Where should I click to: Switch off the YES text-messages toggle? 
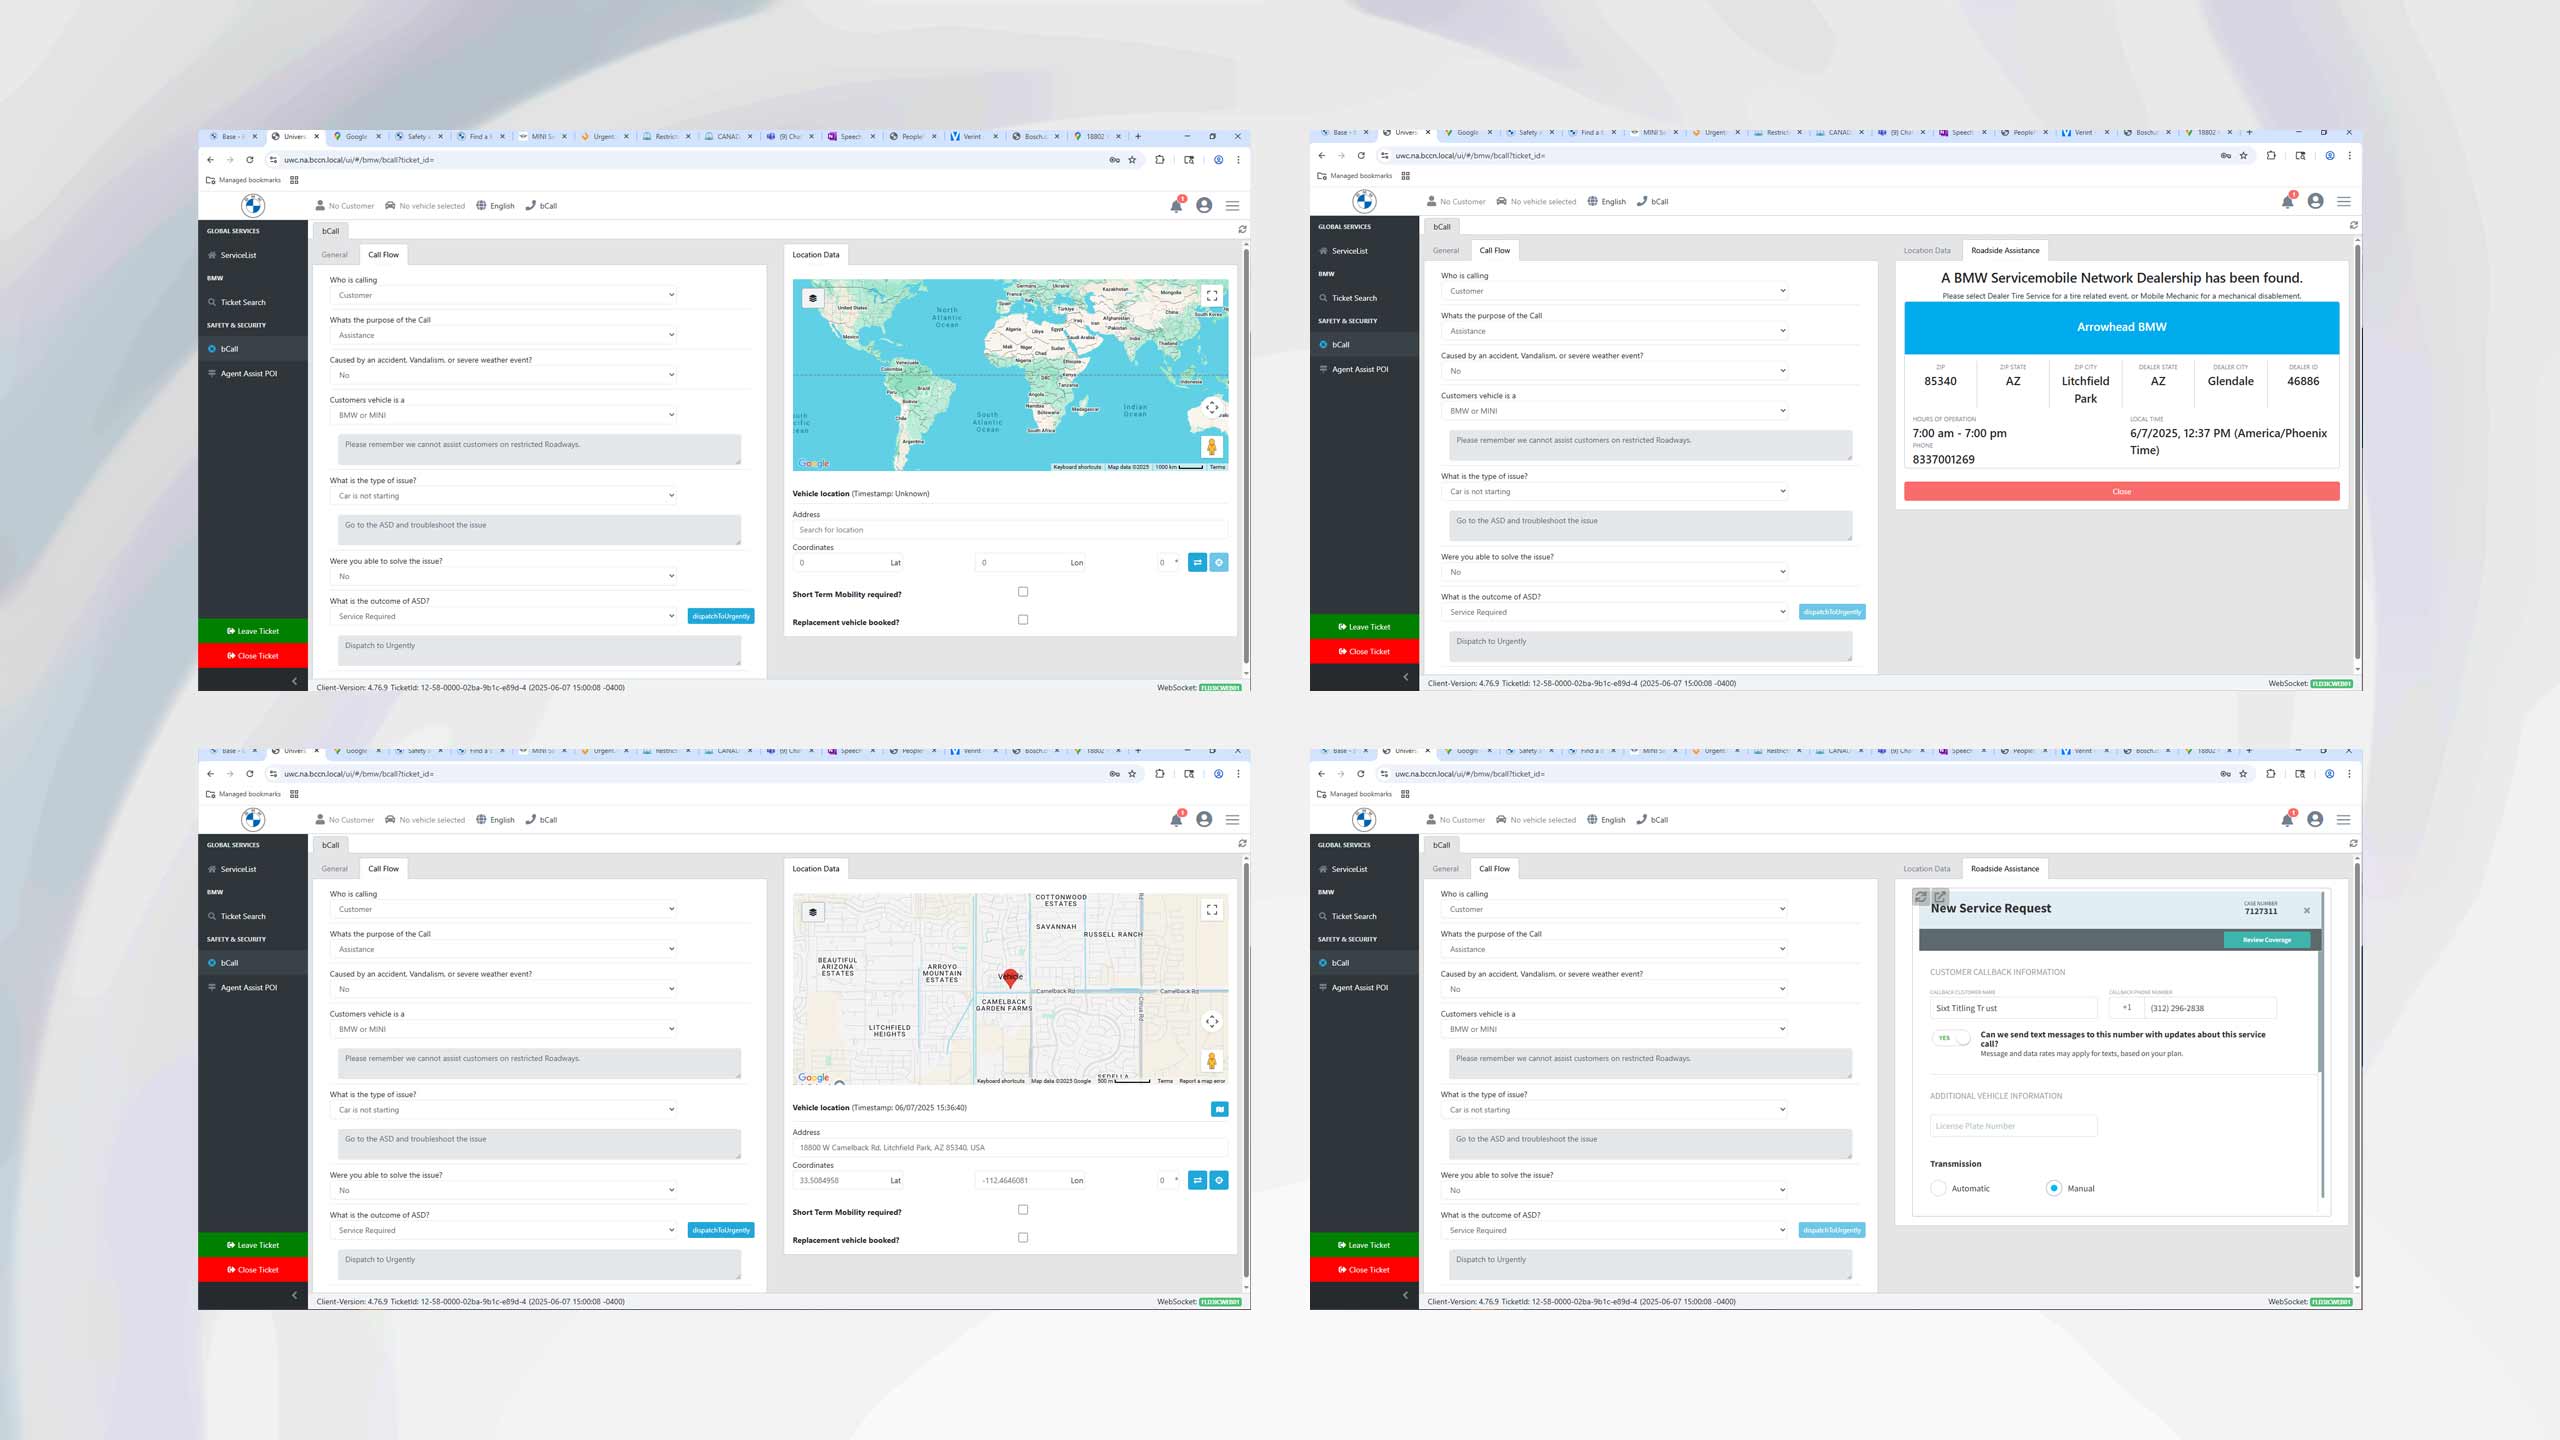tap(1950, 1038)
